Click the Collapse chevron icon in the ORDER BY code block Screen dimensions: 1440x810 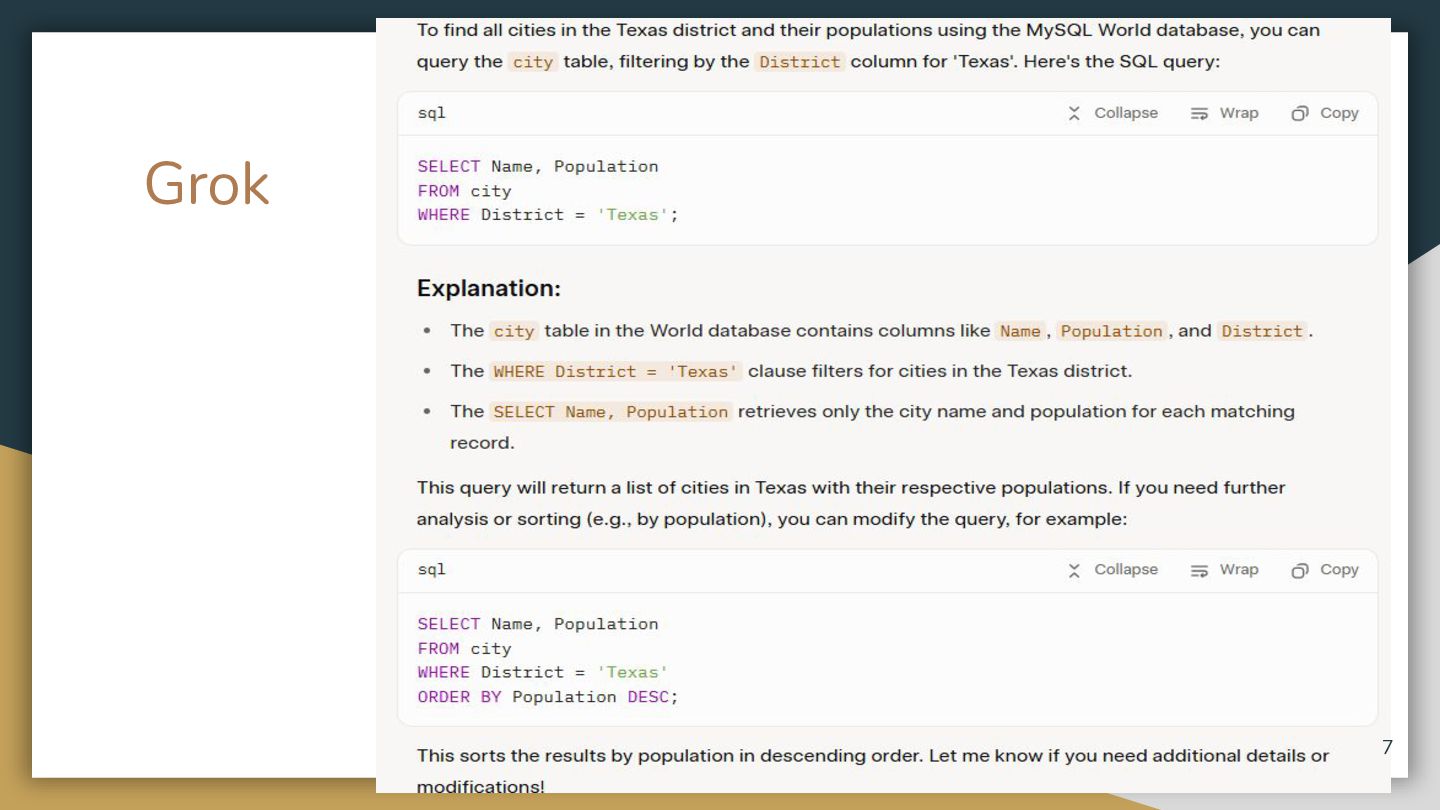1074,570
